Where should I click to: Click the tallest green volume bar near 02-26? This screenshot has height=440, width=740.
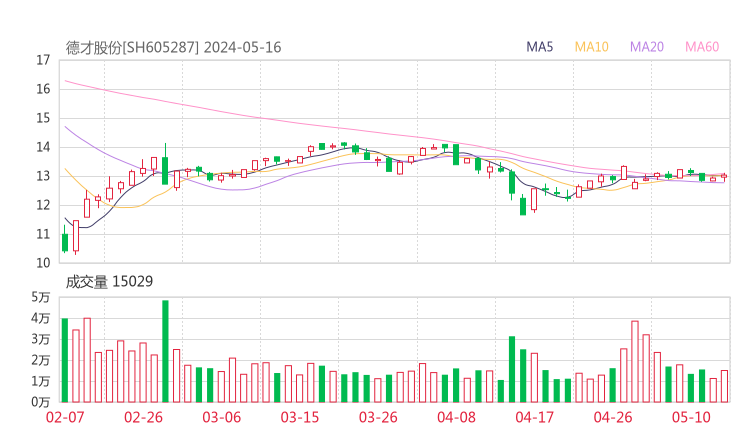pos(165,351)
